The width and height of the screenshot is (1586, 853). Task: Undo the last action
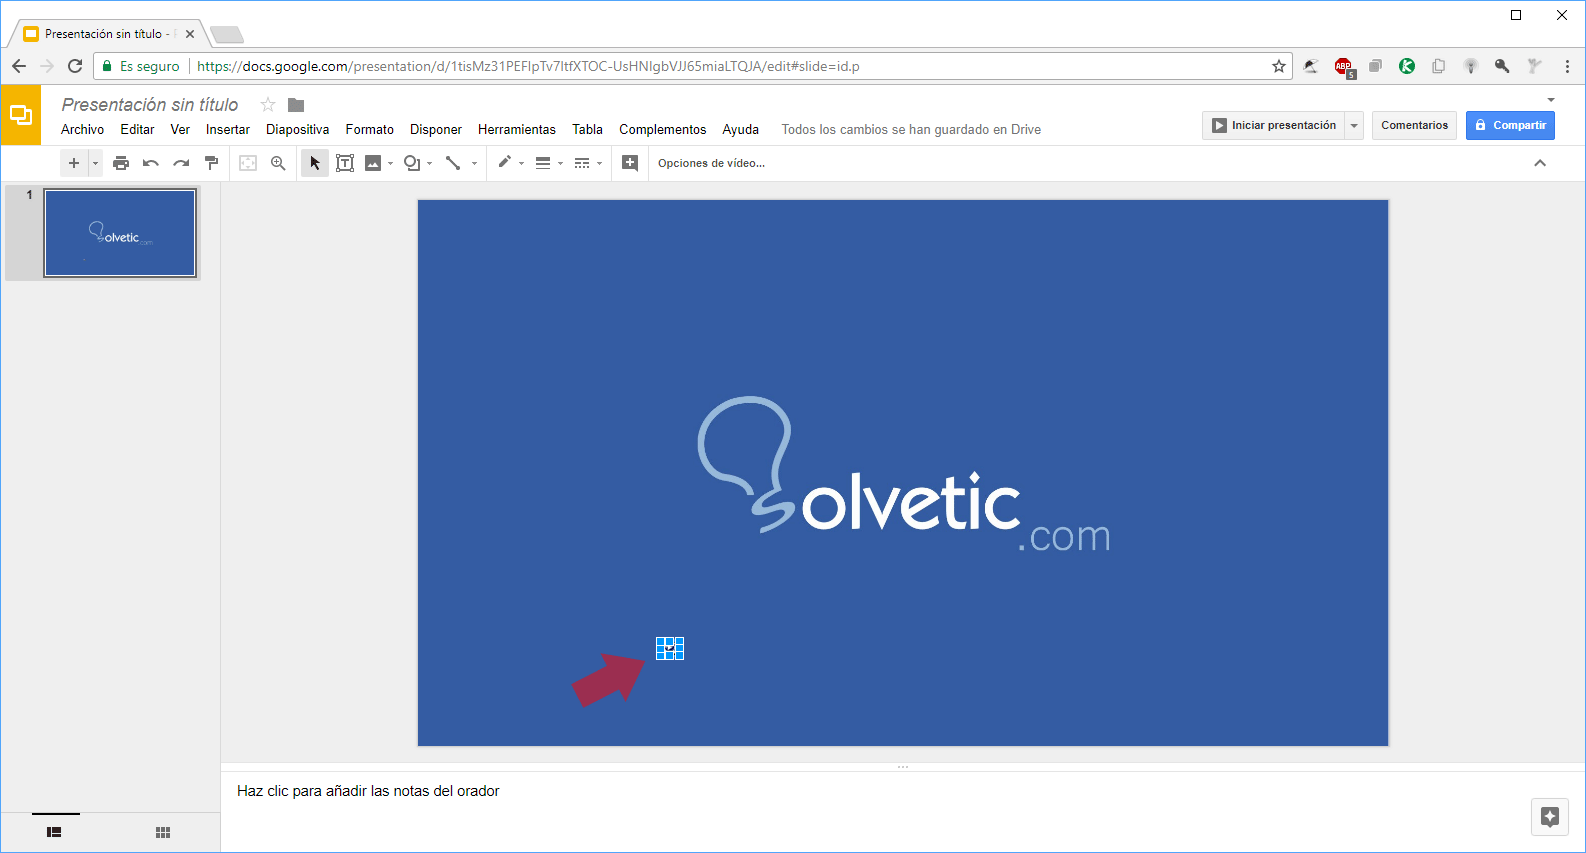151,163
